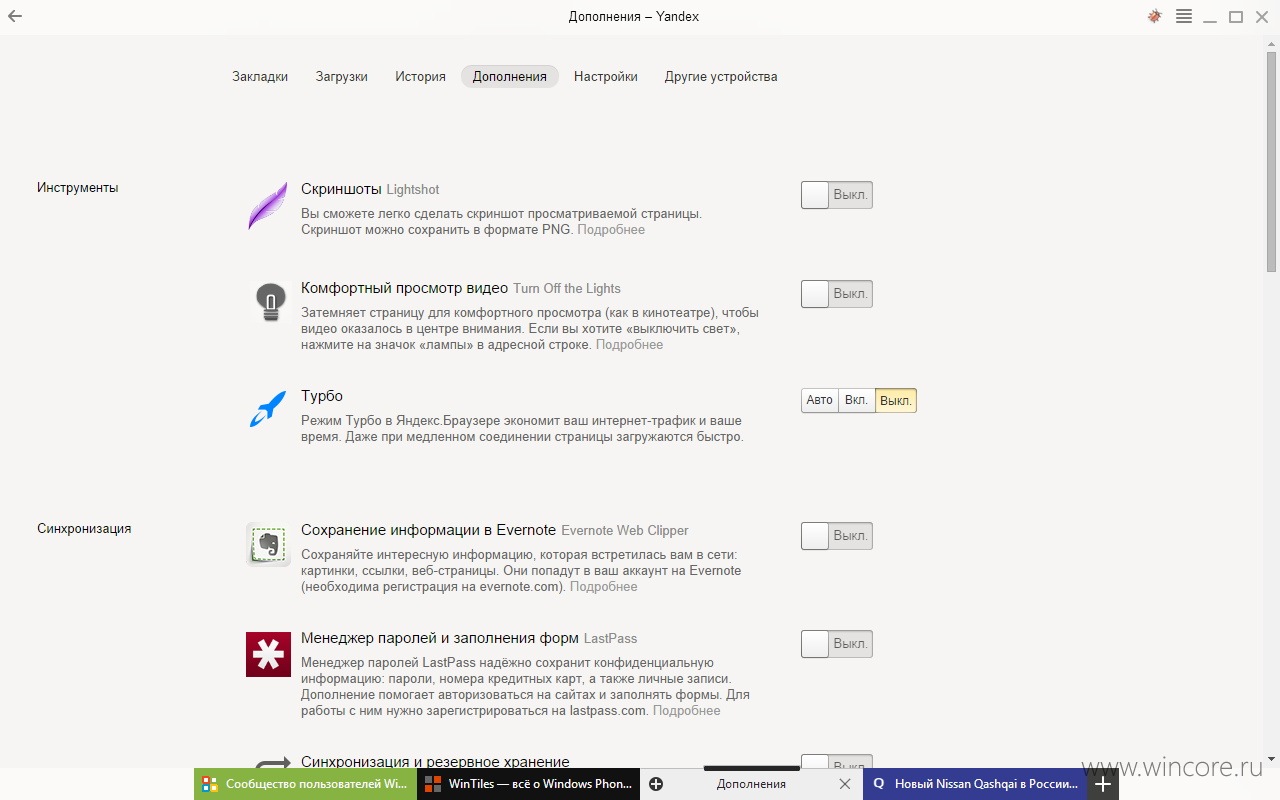
Task: Open Подробнее link for Комфортный просмотр видео
Action: click(x=629, y=345)
